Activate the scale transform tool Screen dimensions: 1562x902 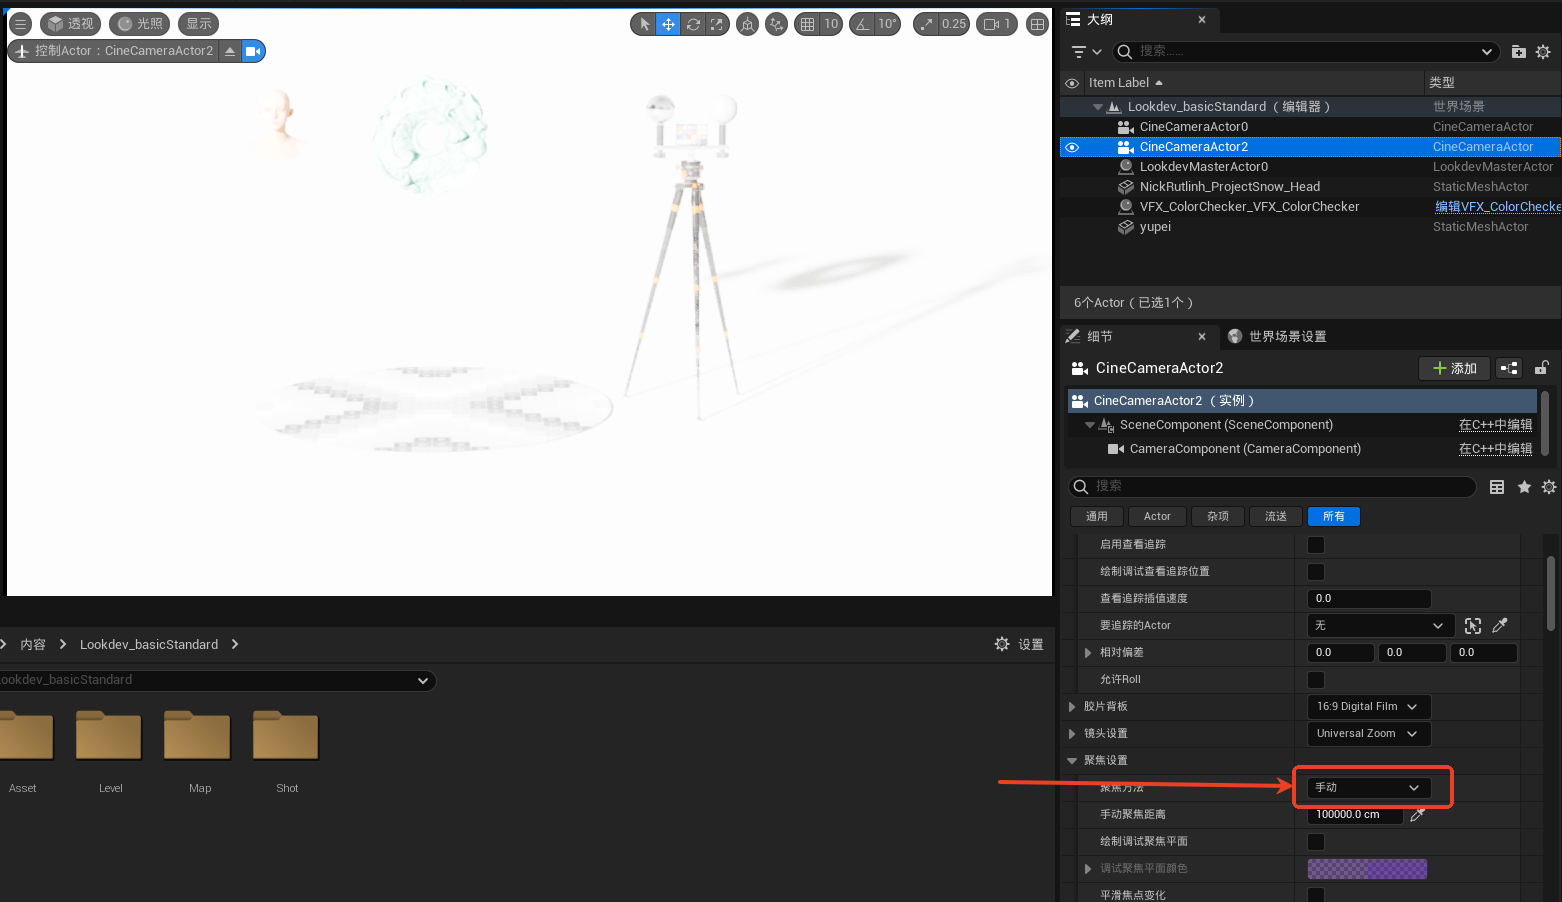click(x=717, y=24)
